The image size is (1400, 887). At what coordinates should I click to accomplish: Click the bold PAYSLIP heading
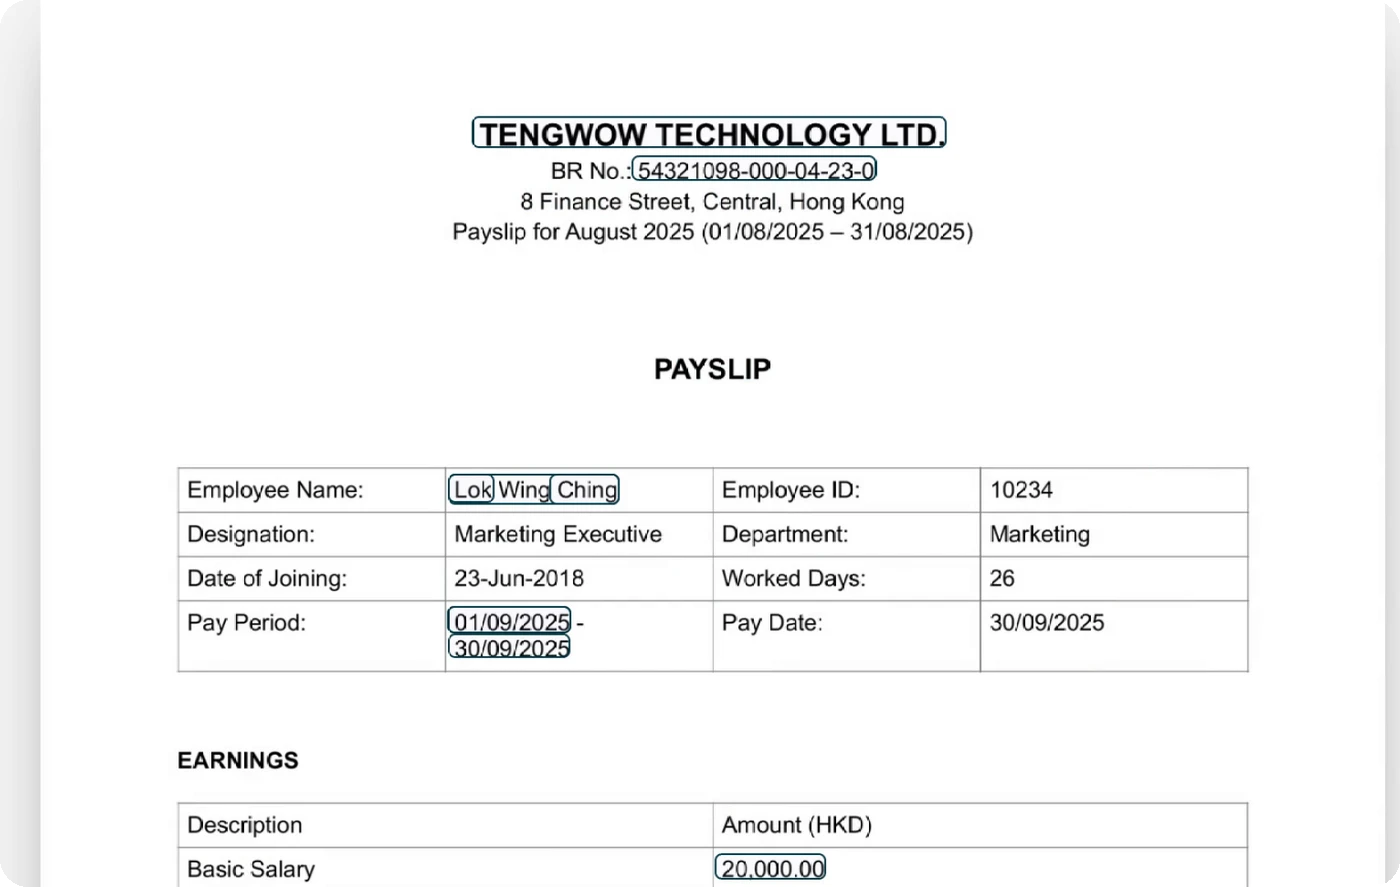click(x=712, y=369)
